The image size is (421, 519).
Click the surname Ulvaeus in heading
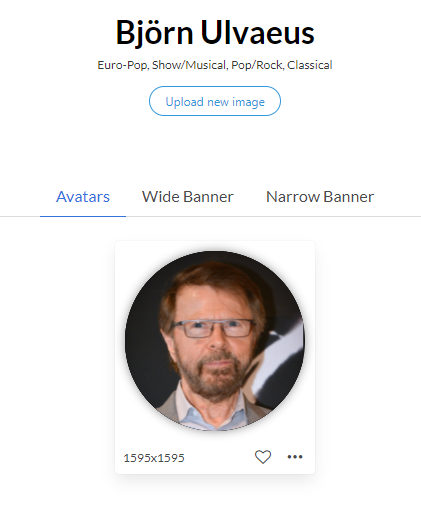click(257, 33)
